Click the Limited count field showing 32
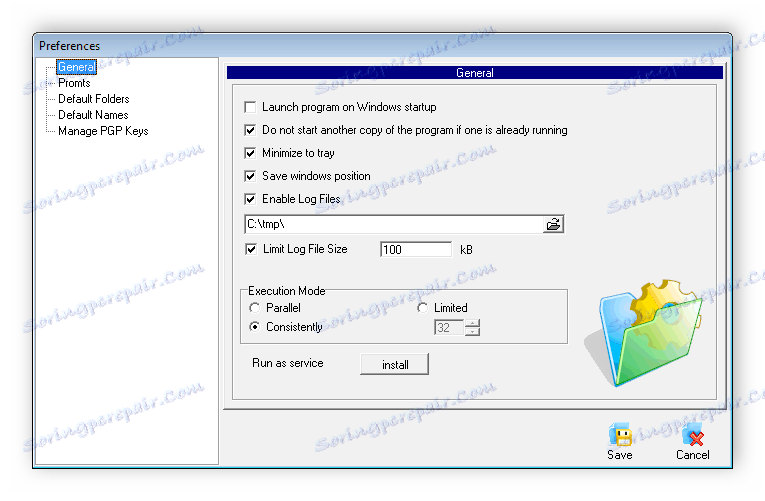 point(449,327)
